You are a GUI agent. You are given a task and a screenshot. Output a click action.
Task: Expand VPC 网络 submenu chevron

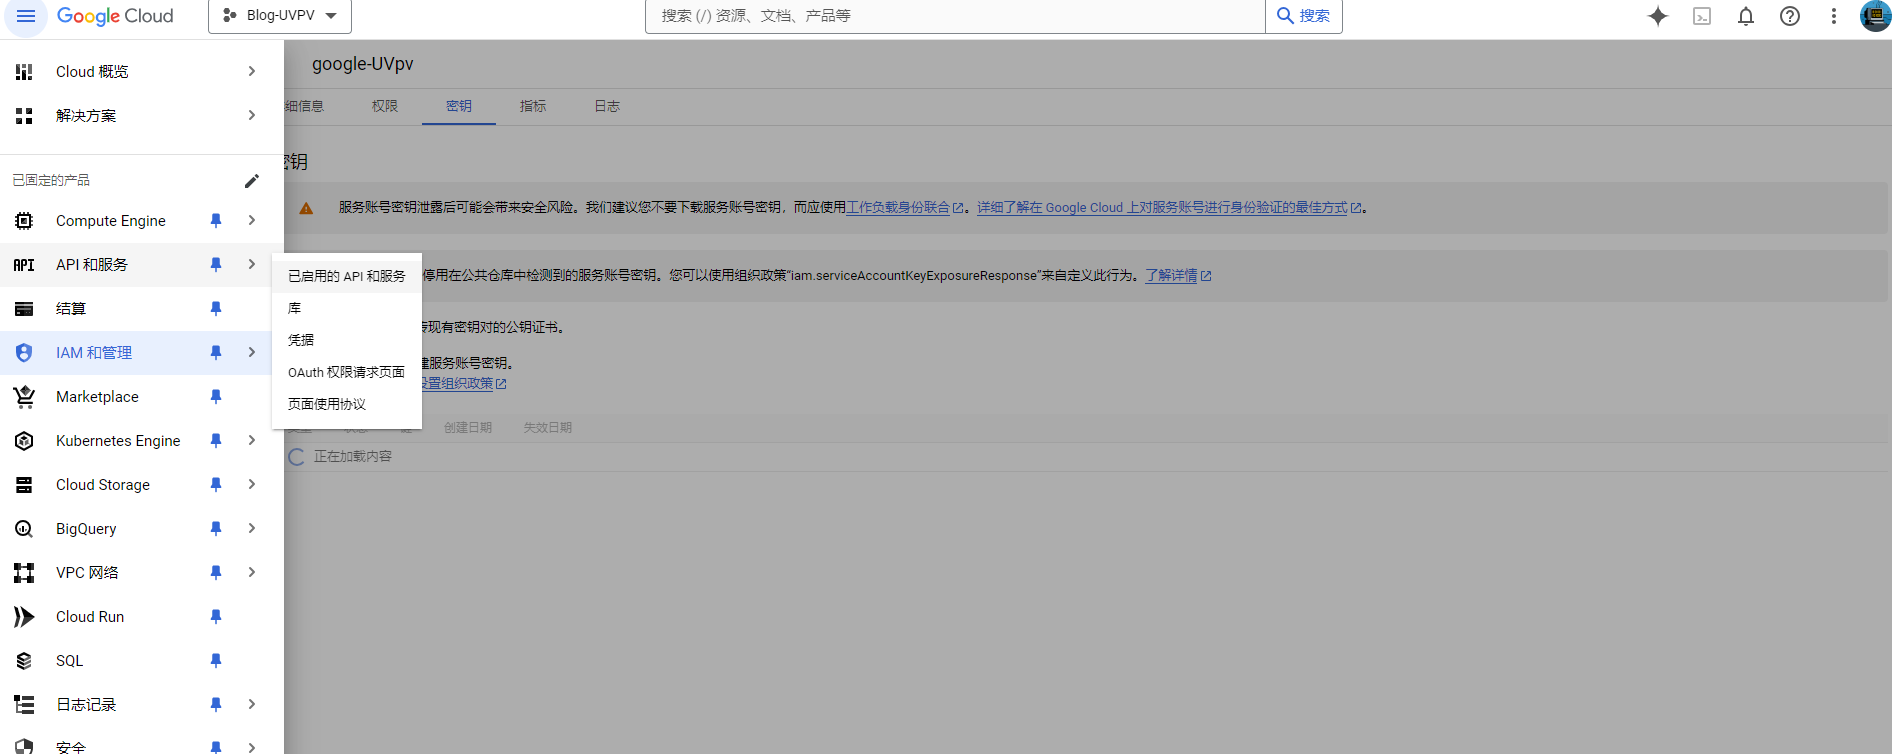pos(252,573)
